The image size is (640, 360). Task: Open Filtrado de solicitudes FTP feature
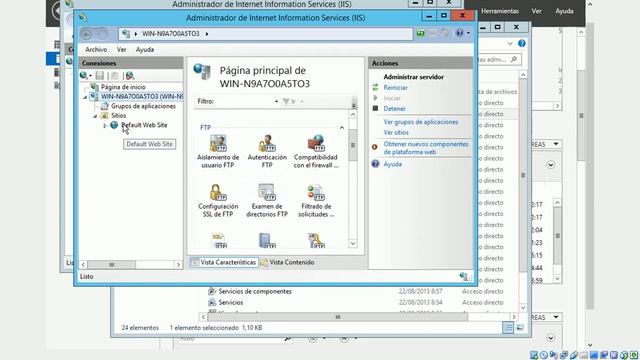(x=316, y=201)
